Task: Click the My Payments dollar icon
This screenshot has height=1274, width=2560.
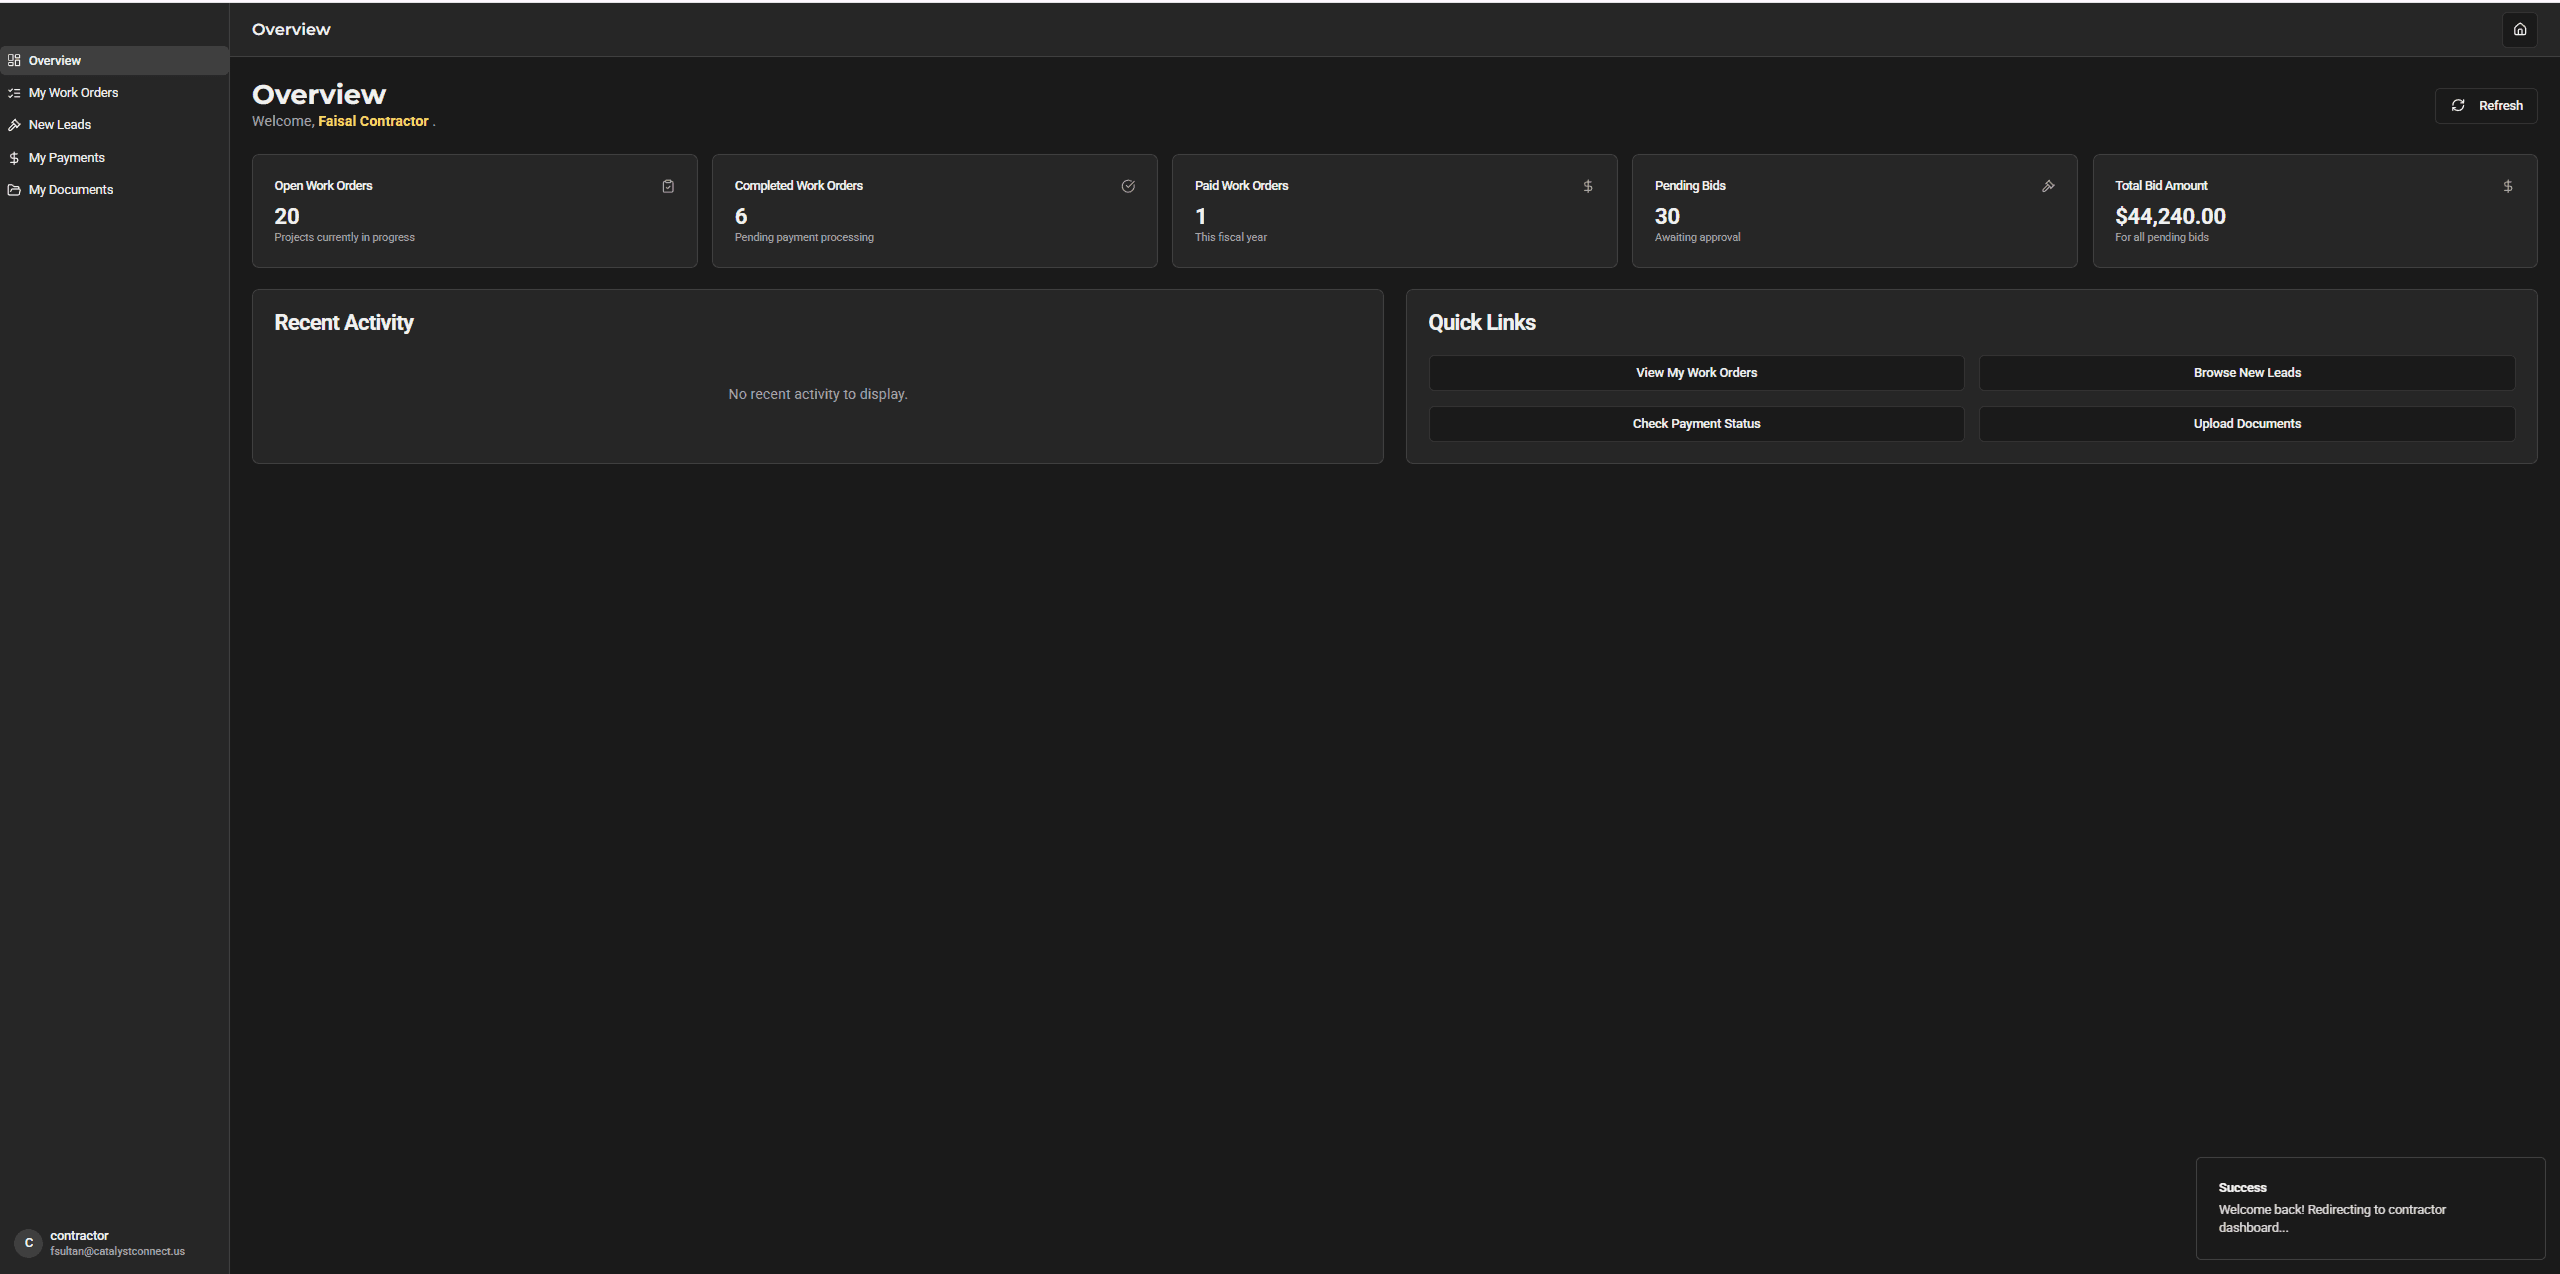Action: pyautogui.click(x=14, y=158)
